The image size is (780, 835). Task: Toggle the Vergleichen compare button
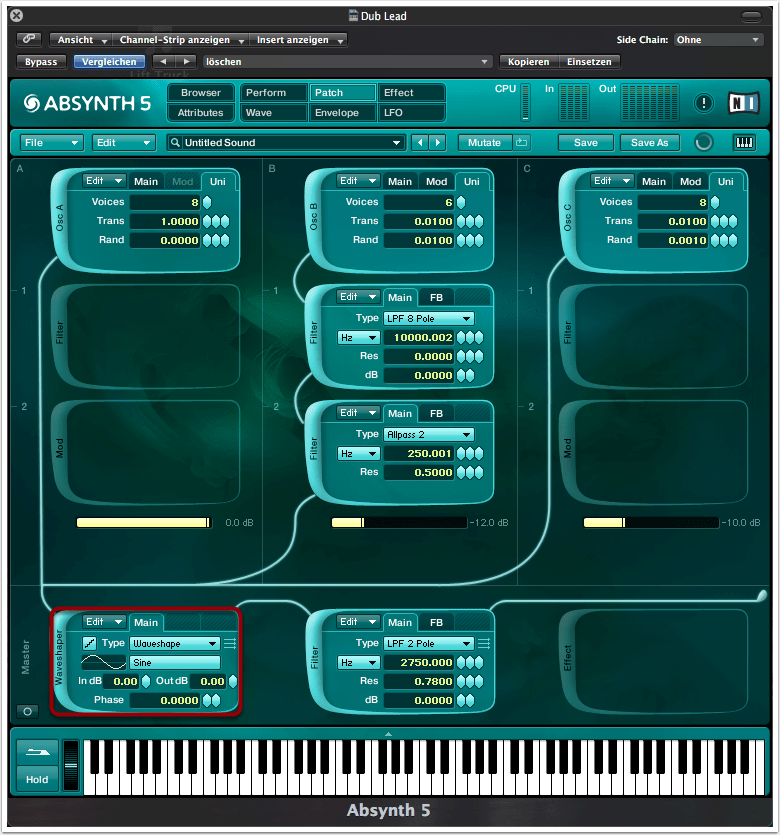click(109, 62)
